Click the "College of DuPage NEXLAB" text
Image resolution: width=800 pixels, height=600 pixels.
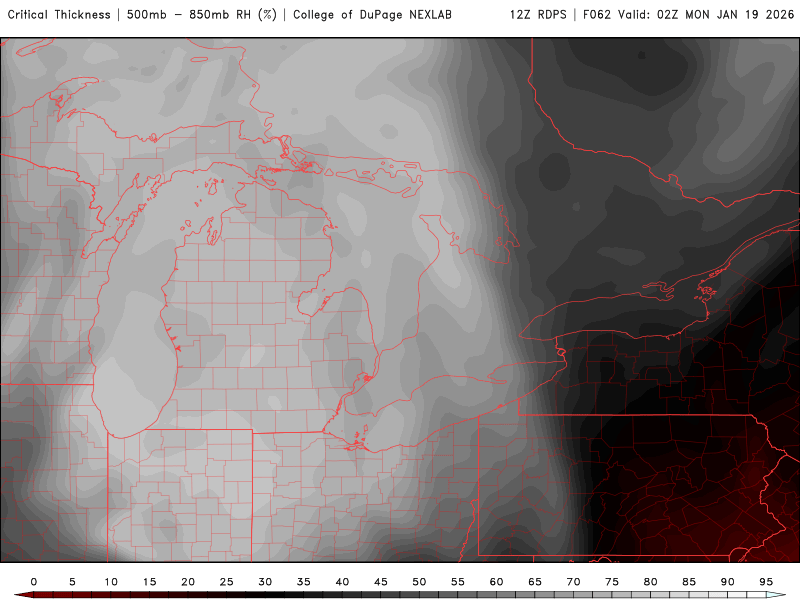(x=372, y=15)
